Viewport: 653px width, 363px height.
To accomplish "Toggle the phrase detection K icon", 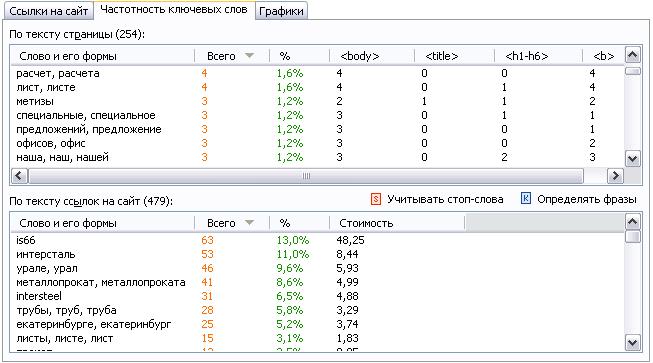I will pos(526,199).
